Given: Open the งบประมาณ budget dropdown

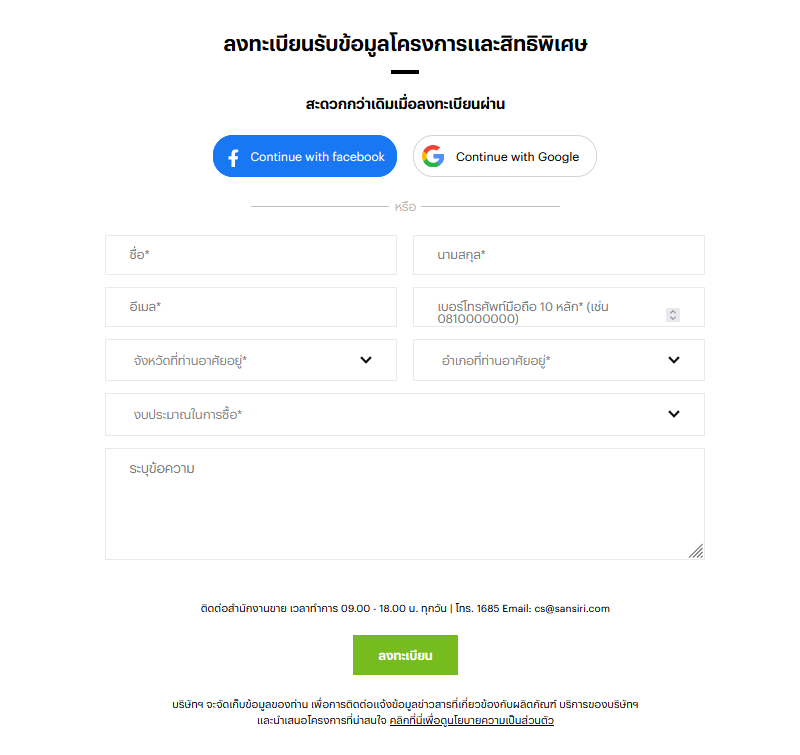Looking at the screenshot, I should click(405, 415).
